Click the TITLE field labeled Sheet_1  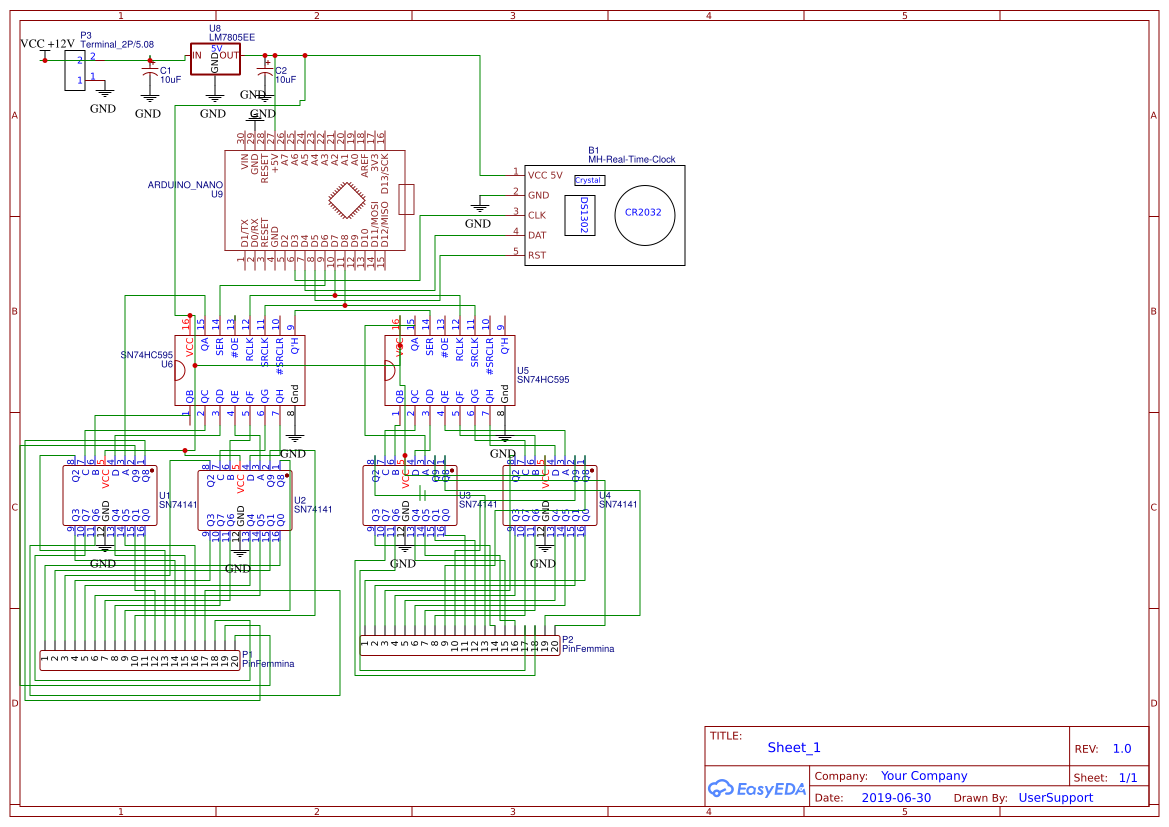[791, 747]
